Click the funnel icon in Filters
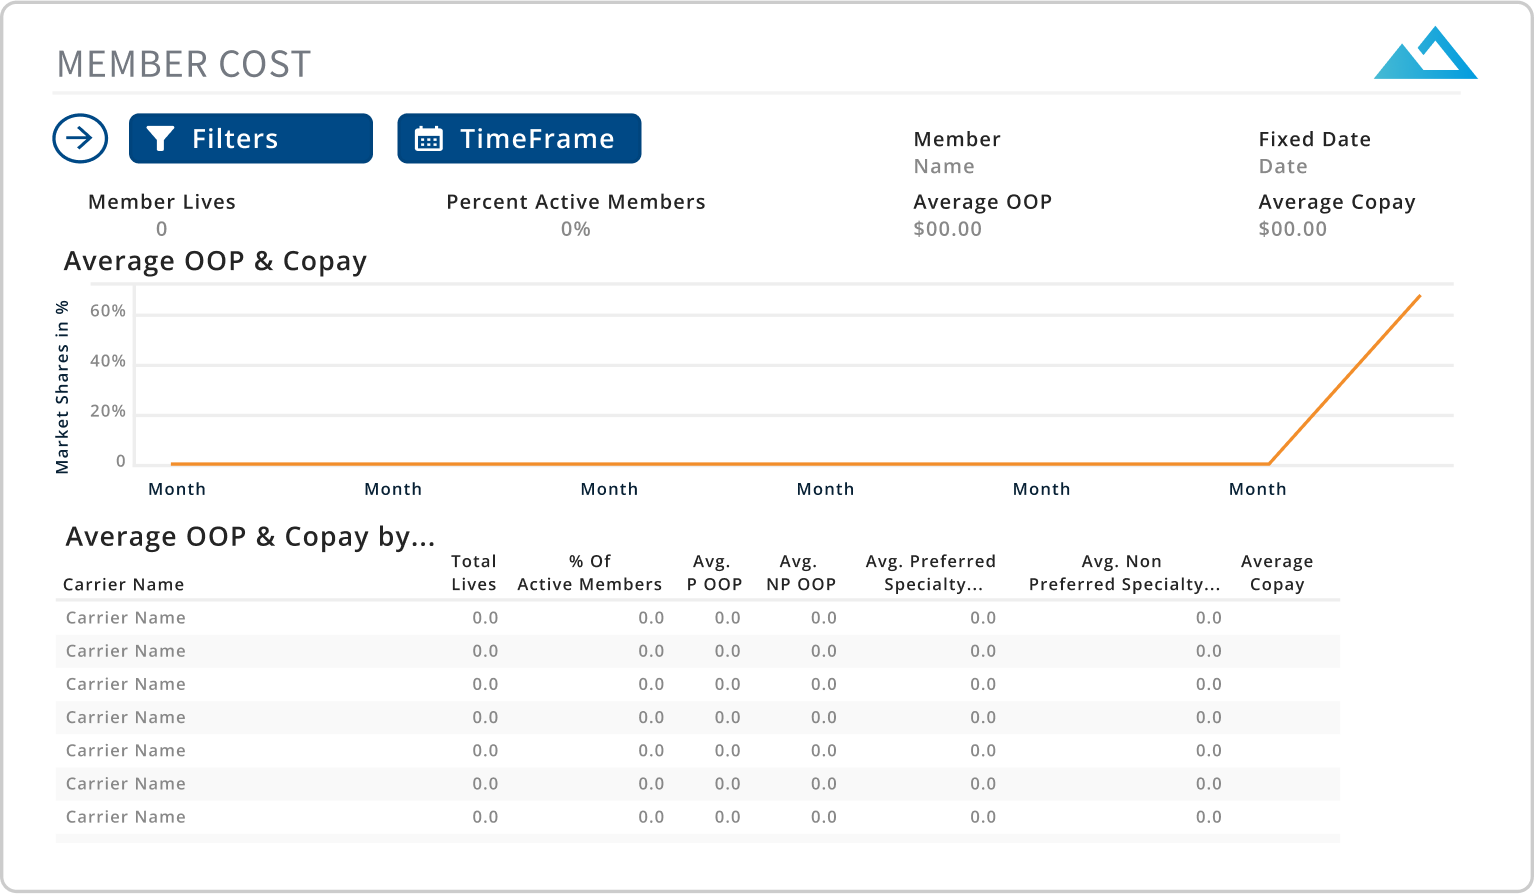 pyautogui.click(x=160, y=139)
